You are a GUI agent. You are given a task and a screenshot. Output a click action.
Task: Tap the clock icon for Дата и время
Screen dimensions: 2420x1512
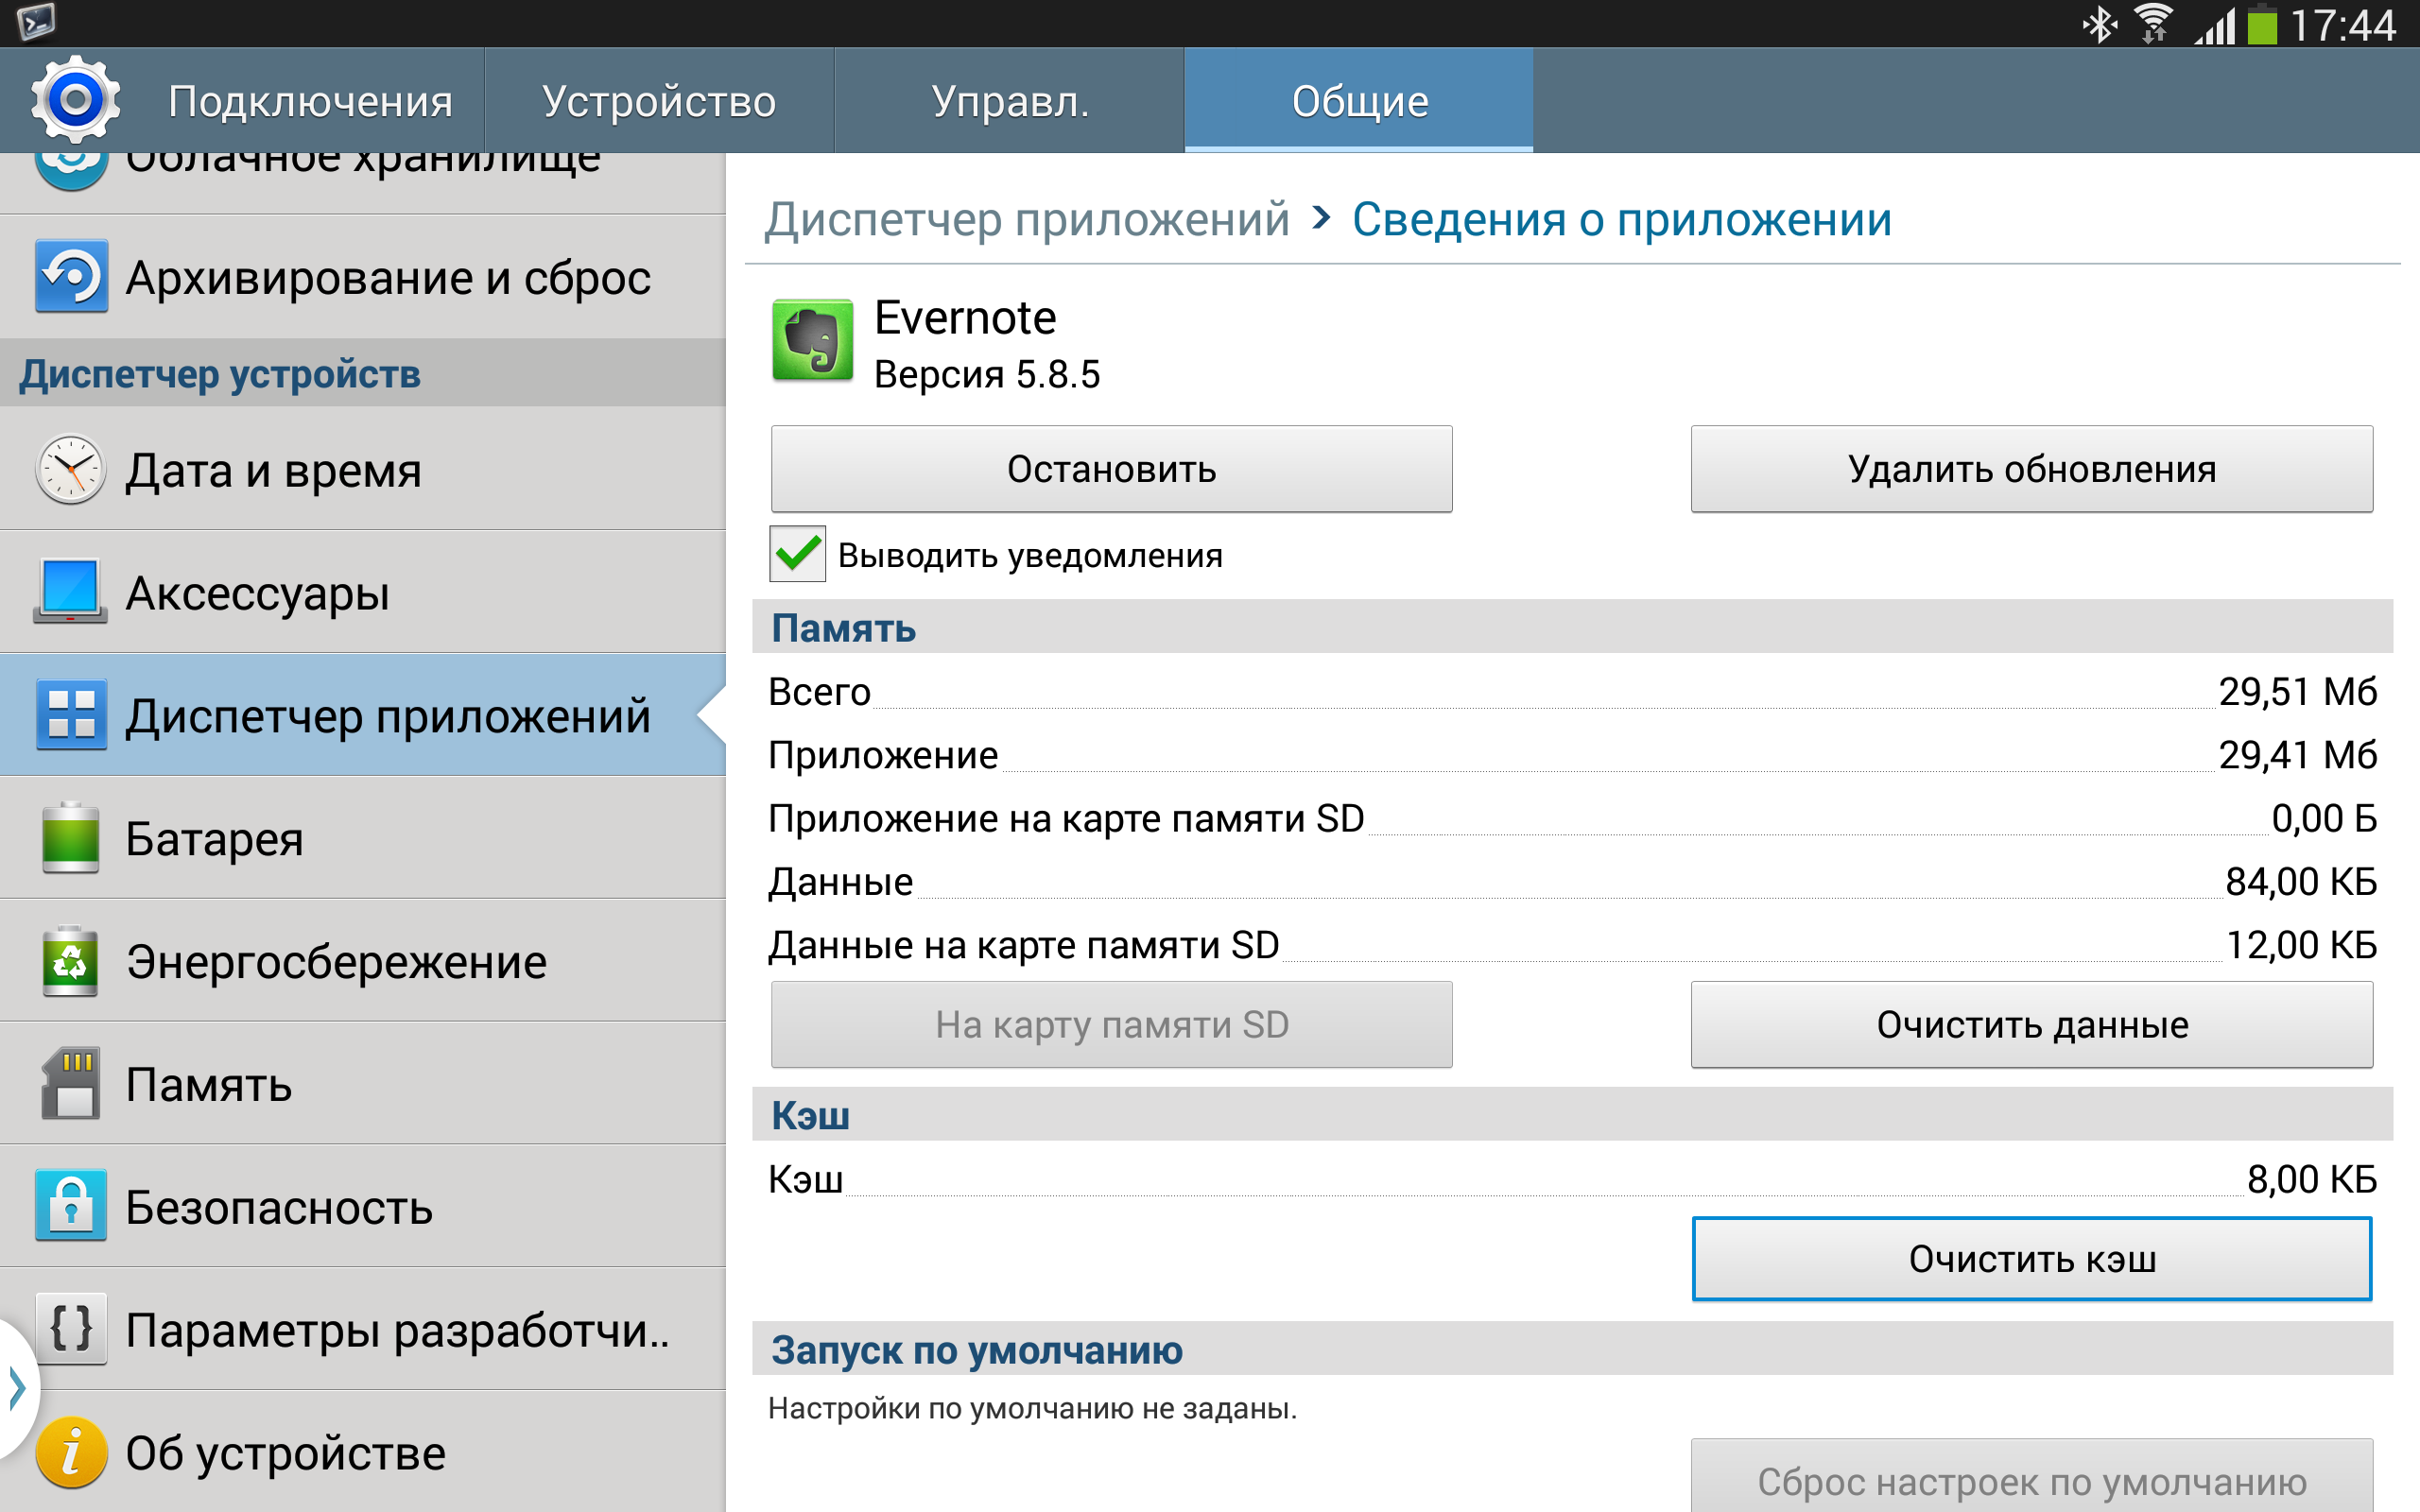point(70,469)
